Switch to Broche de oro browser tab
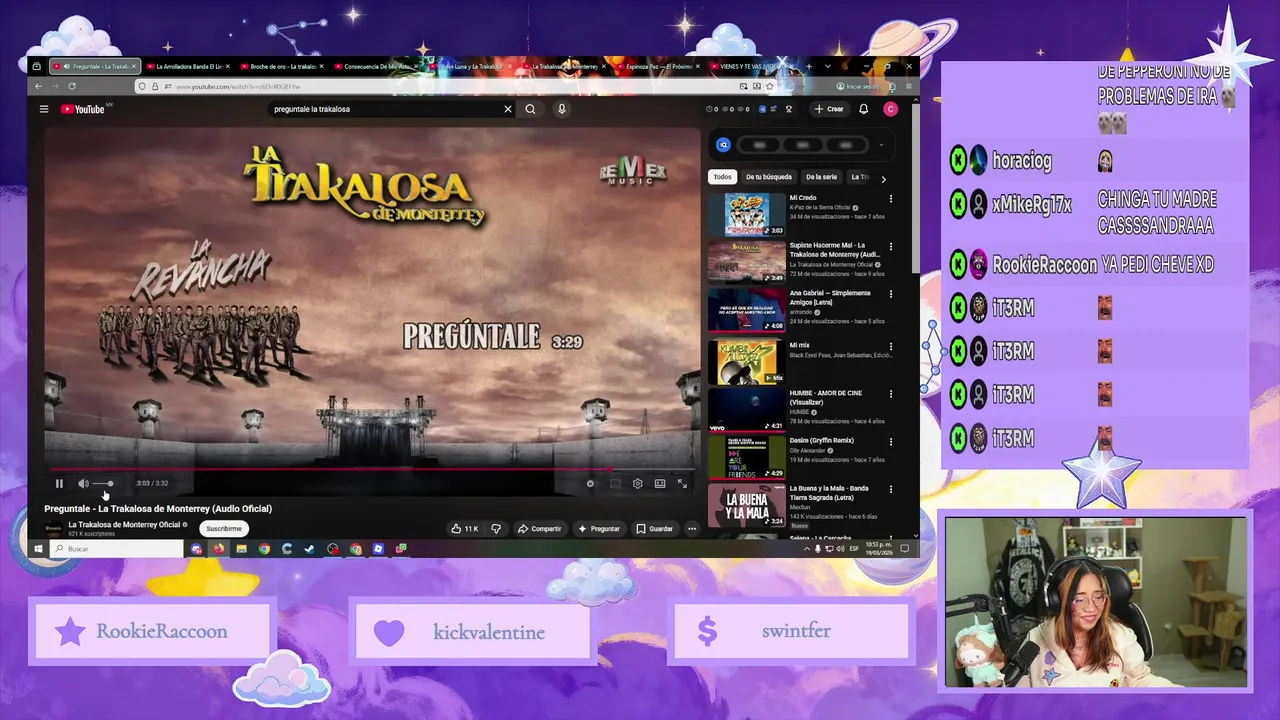The height and width of the screenshot is (720, 1280). point(283,66)
